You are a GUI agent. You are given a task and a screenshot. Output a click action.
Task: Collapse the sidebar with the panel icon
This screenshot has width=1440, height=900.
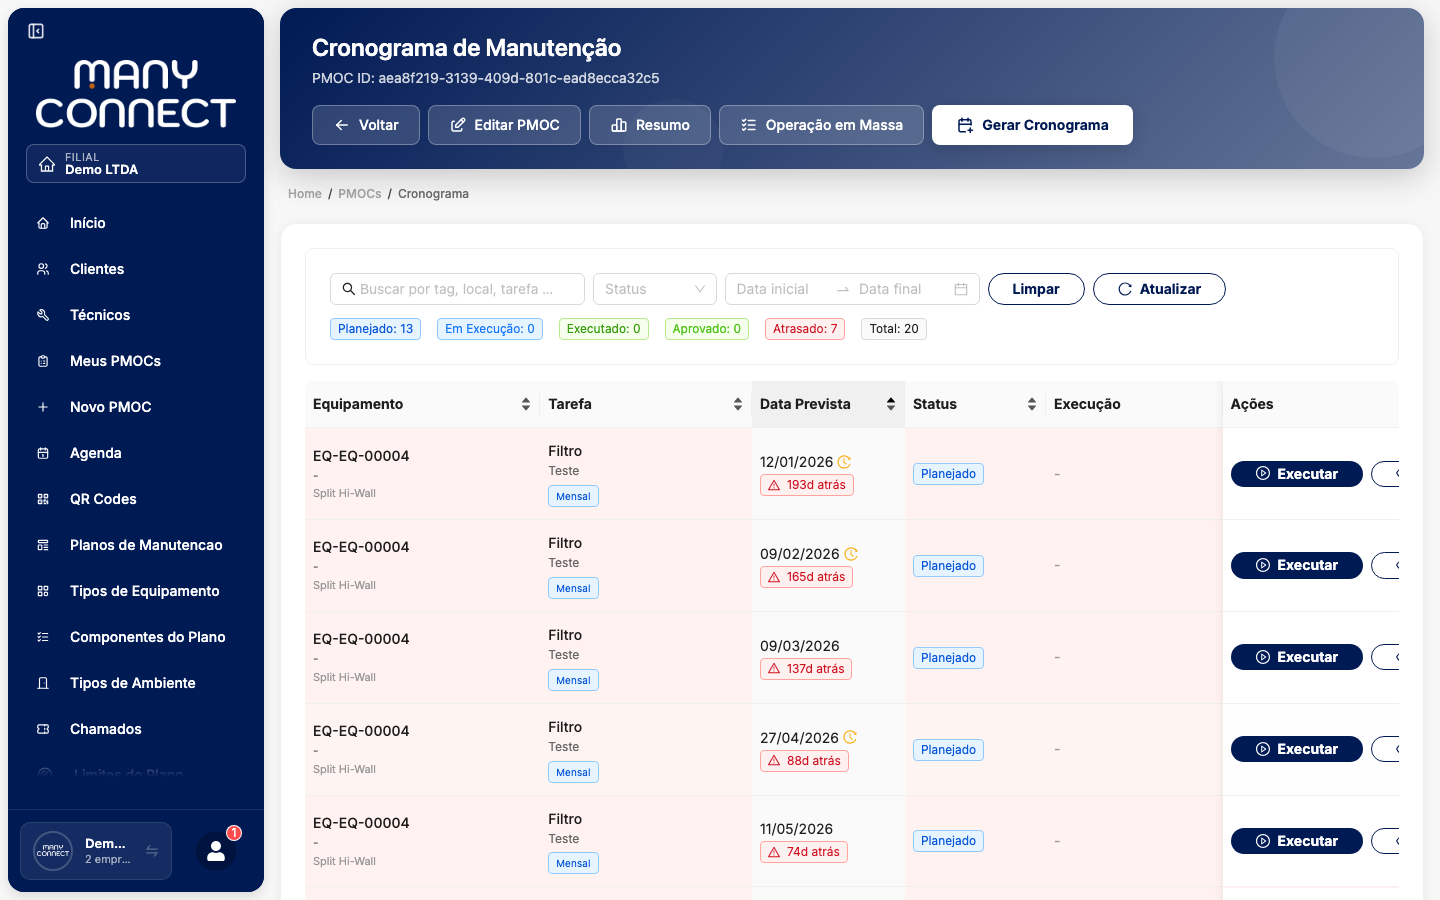tap(36, 31)
